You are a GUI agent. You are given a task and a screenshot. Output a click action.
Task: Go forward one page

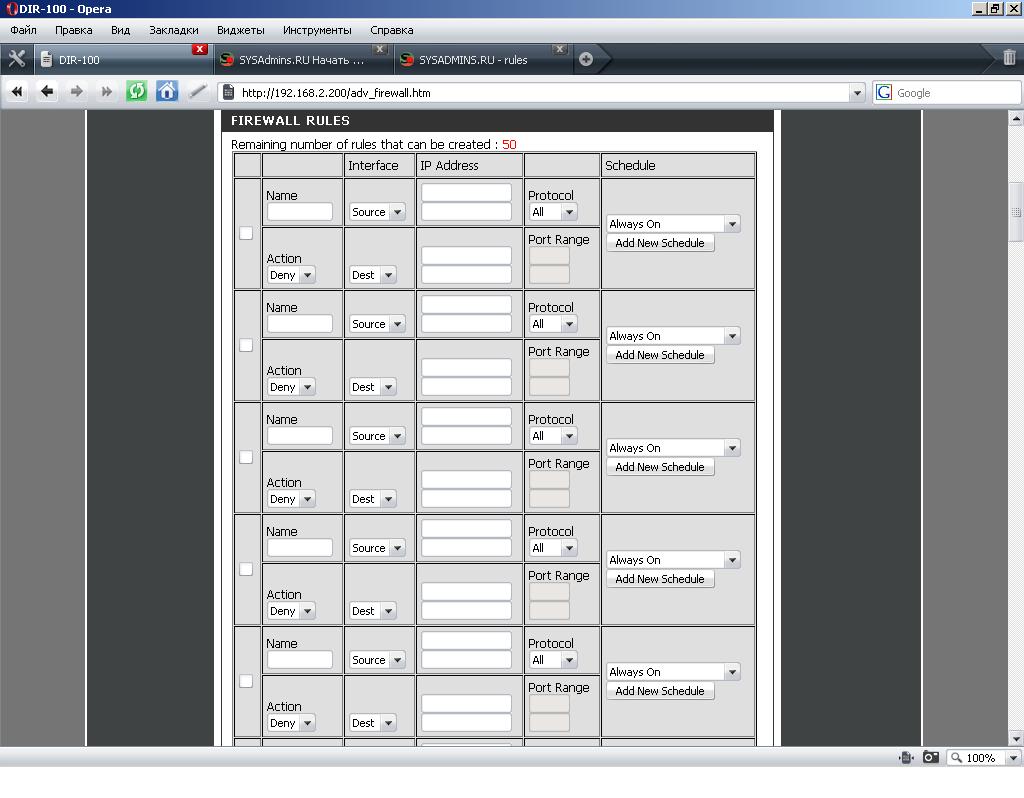coord(76,91)
